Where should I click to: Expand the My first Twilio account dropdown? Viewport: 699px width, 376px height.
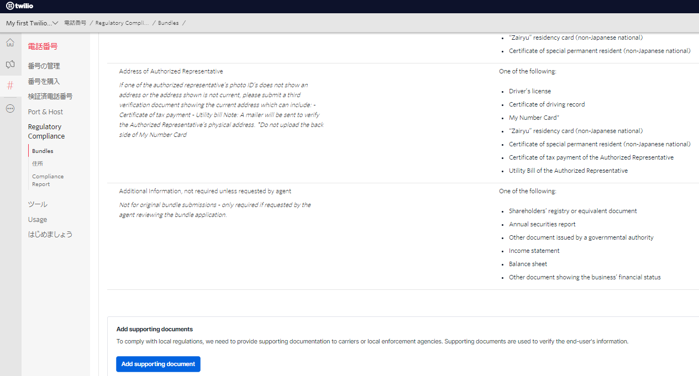[x=32, y=23]
